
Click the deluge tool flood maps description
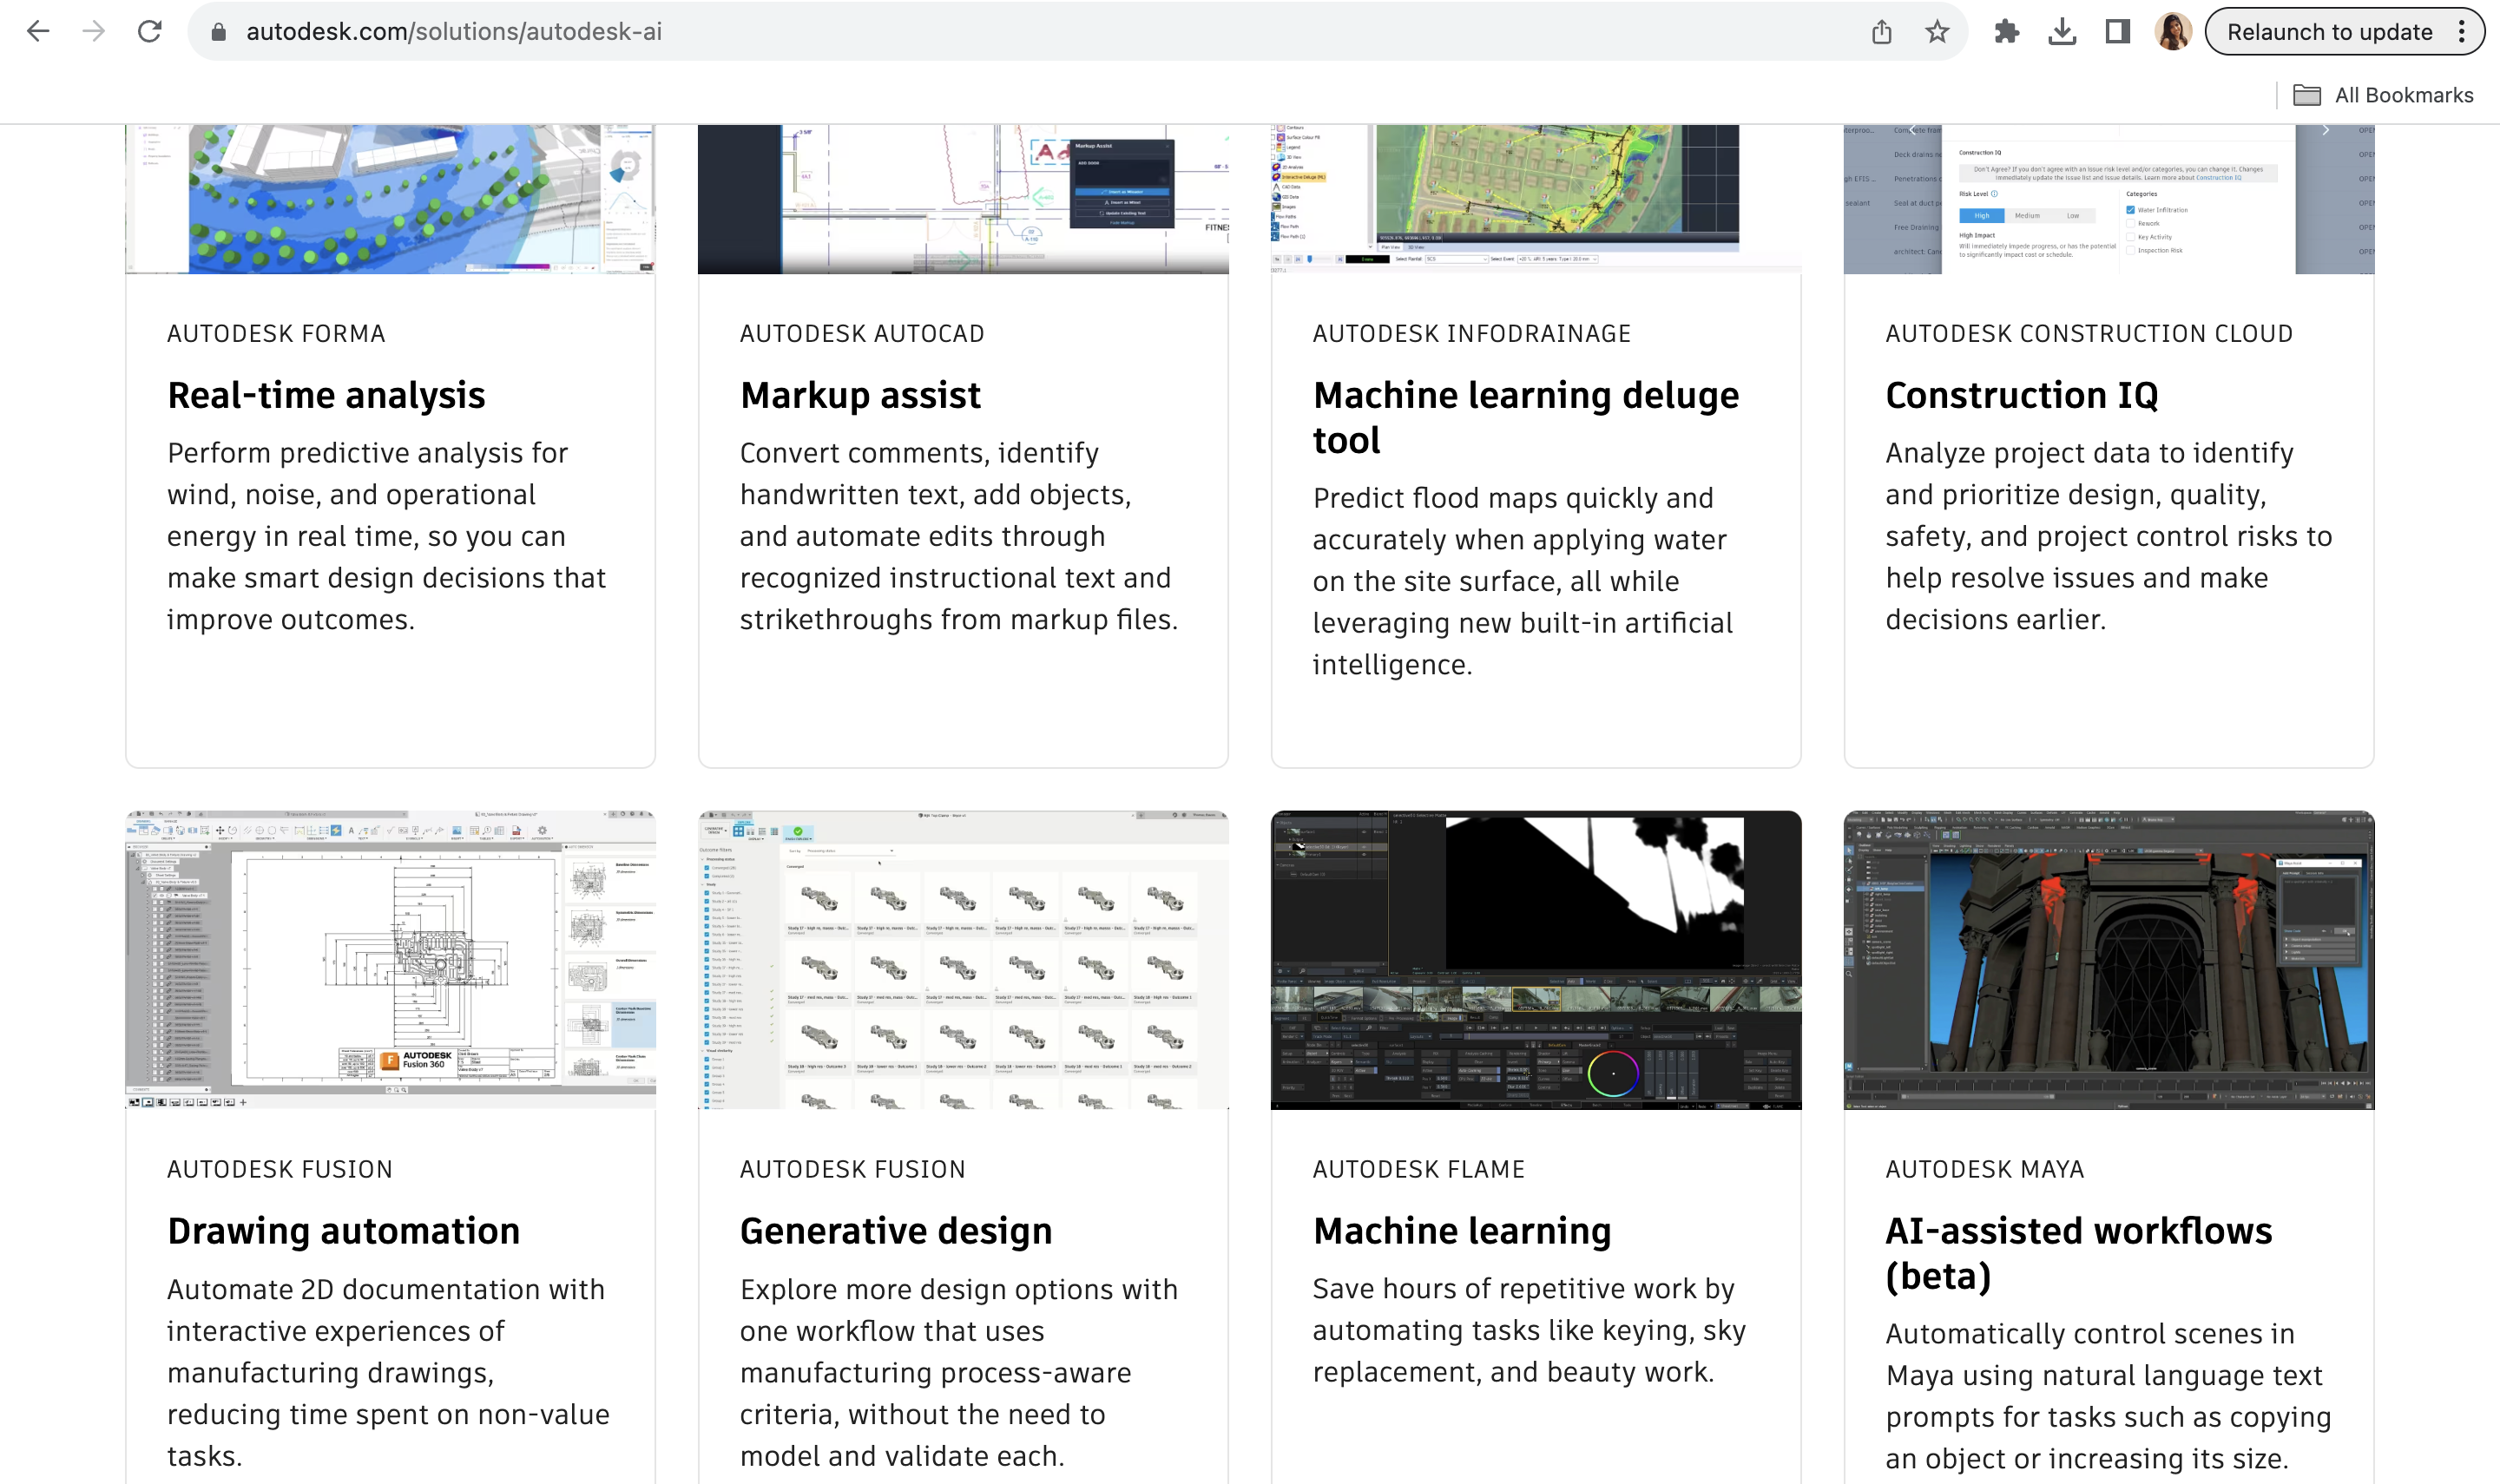click(1523, 581)
